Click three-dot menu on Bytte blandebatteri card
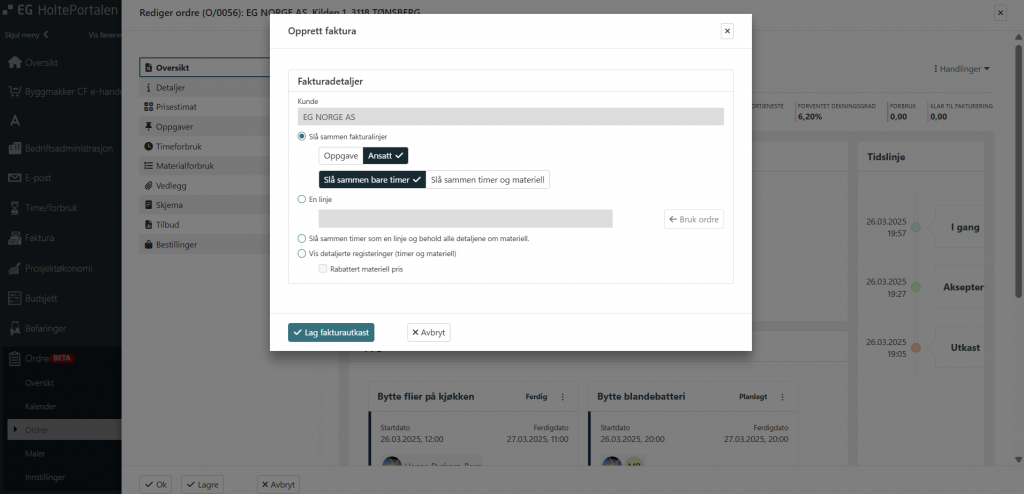The height and width of the screenshot is (494, 1024). 783,397
